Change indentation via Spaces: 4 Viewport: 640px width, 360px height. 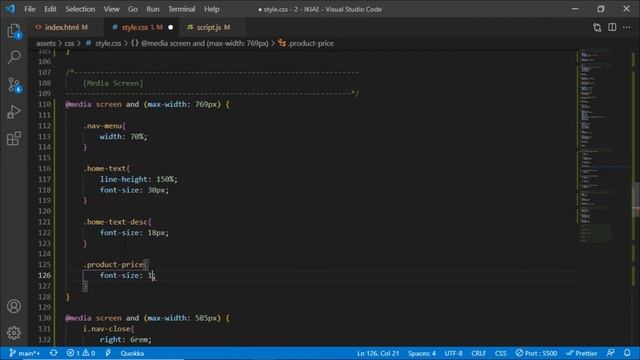pos(422,353)
